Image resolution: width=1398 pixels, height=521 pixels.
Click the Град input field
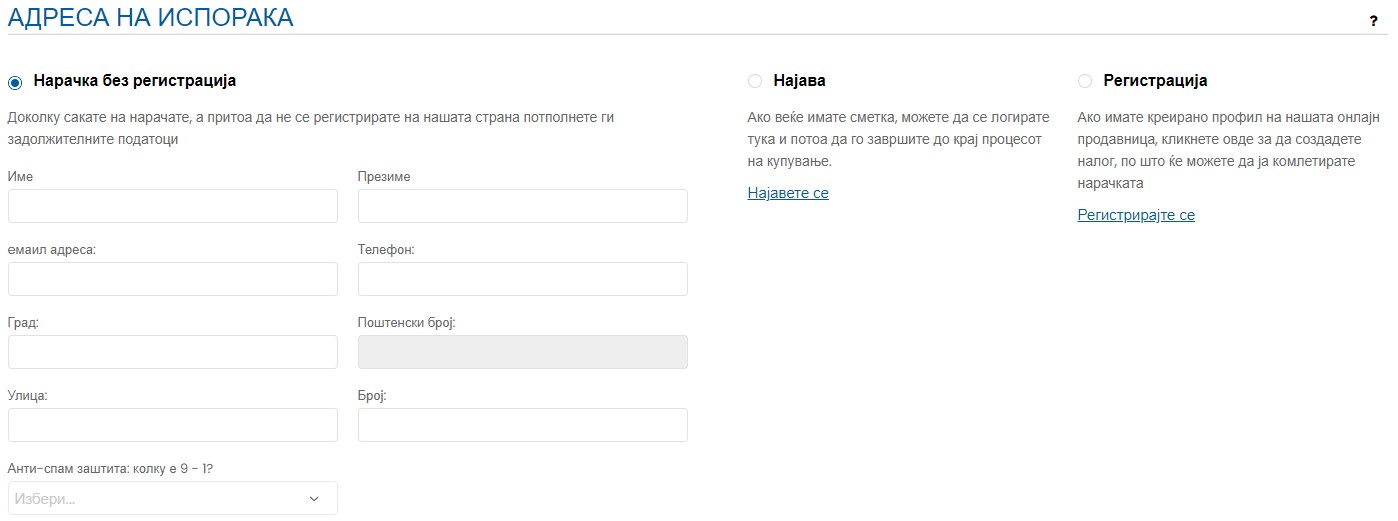pyautogui.click(x=173, y=352)
